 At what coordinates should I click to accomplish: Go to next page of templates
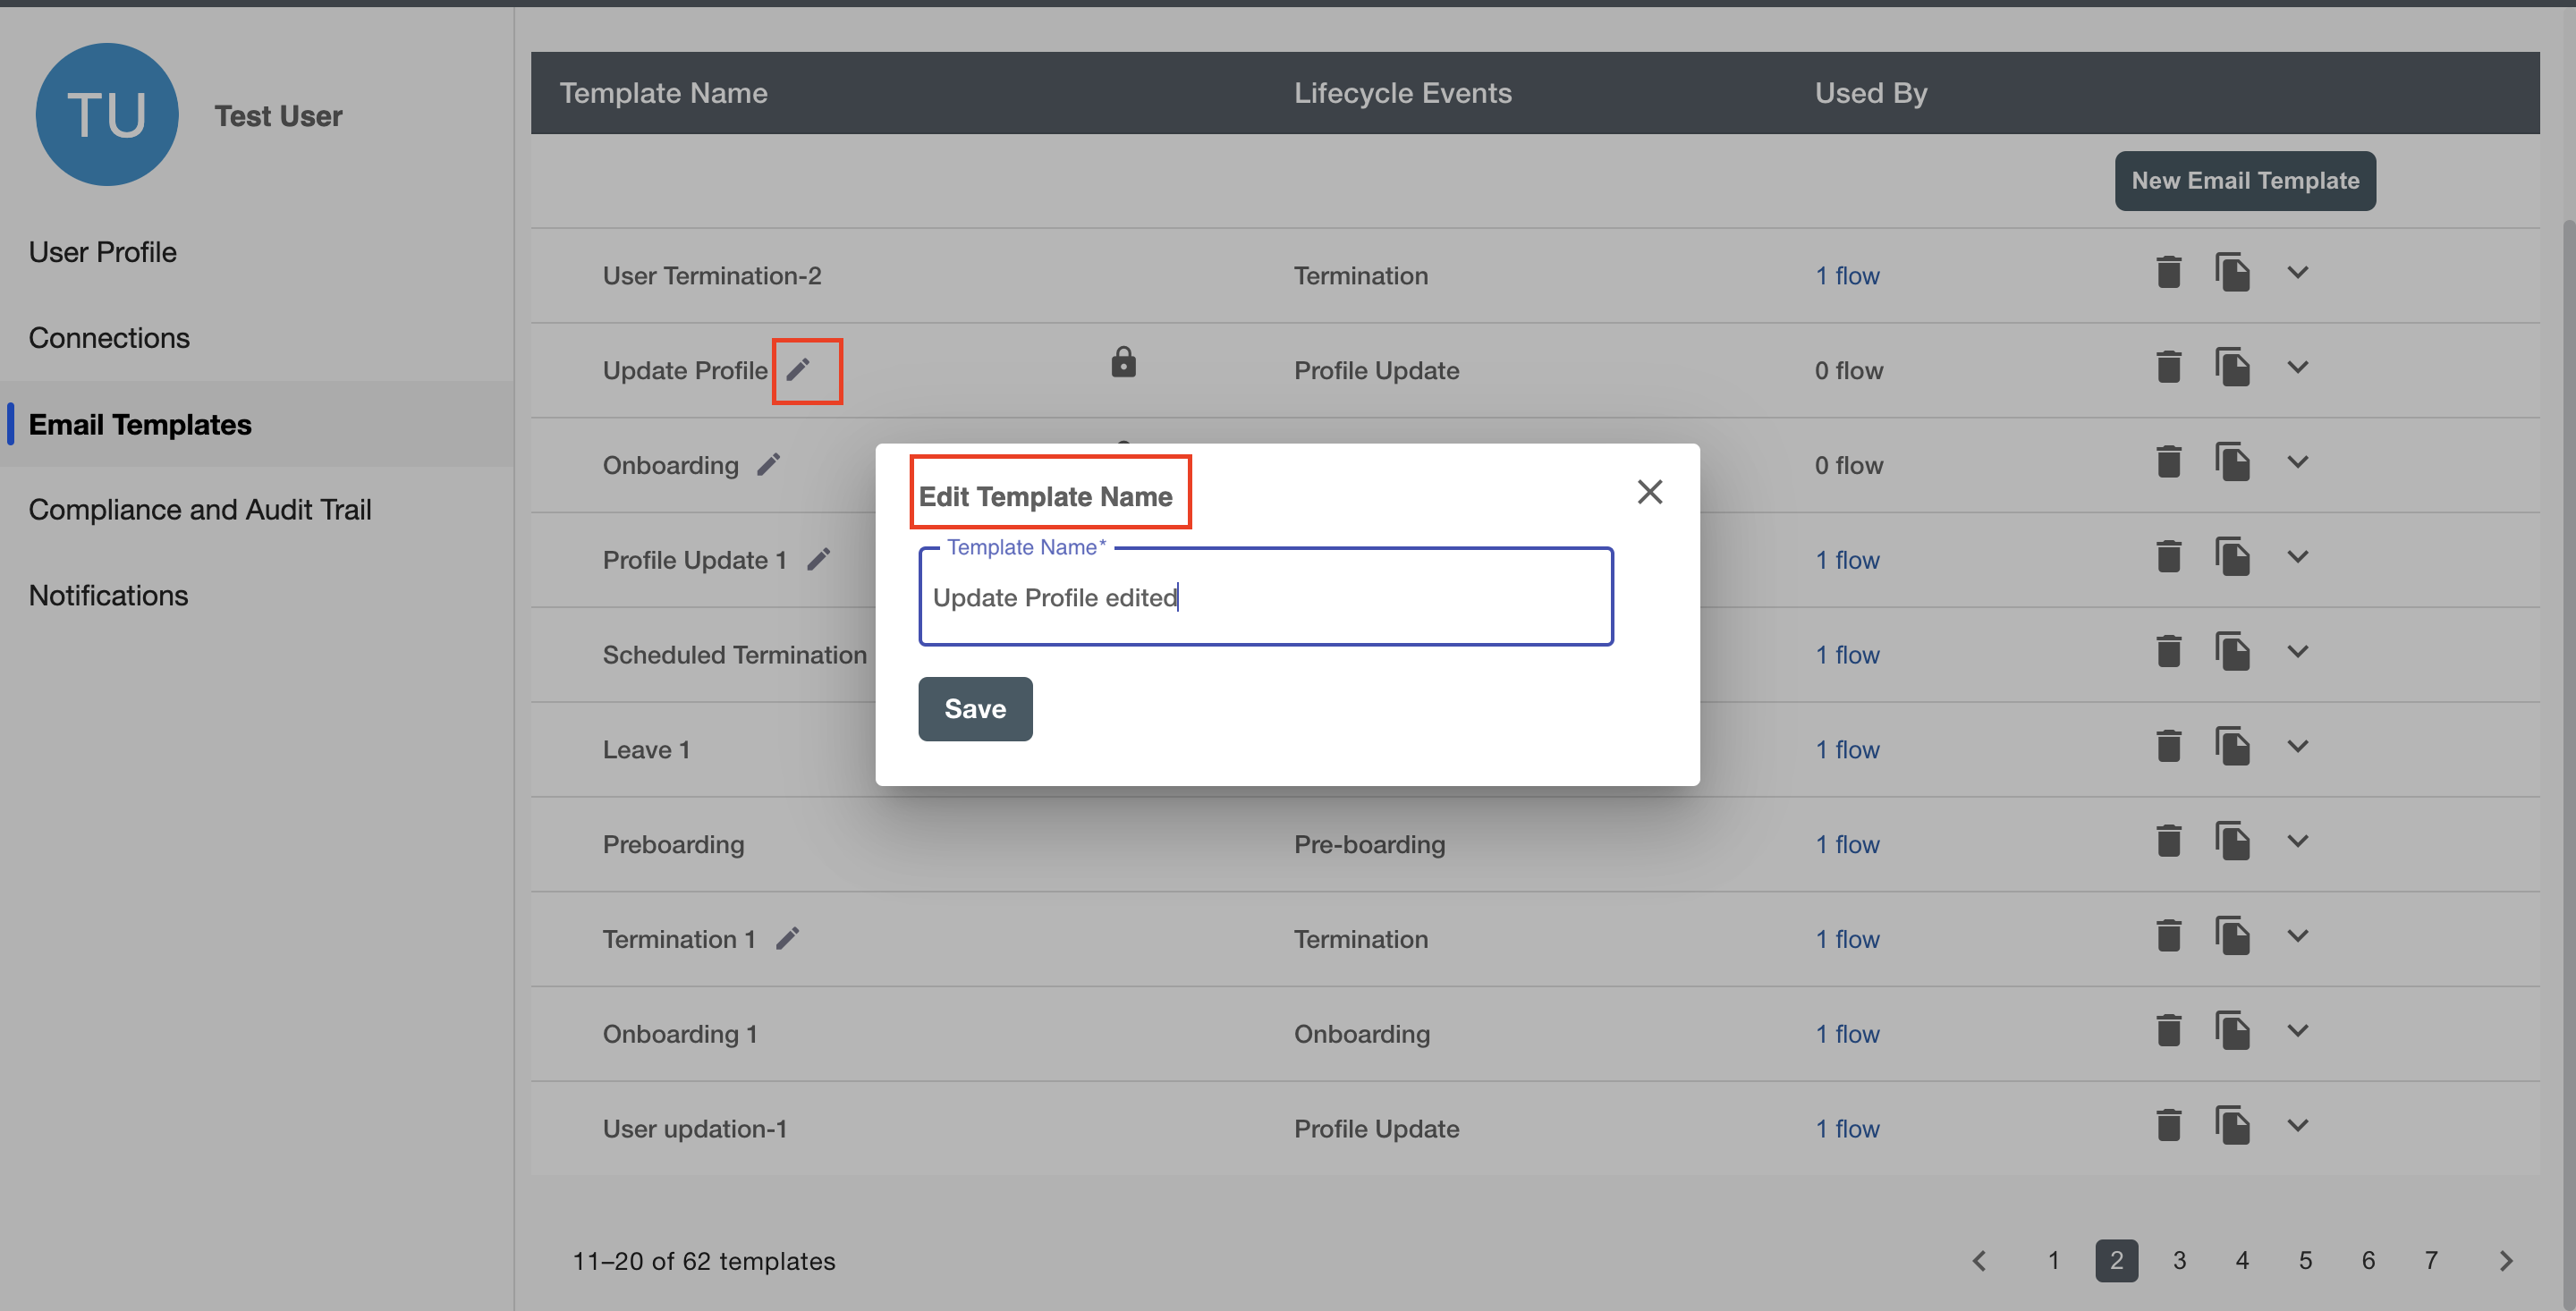point(2506,1261)
